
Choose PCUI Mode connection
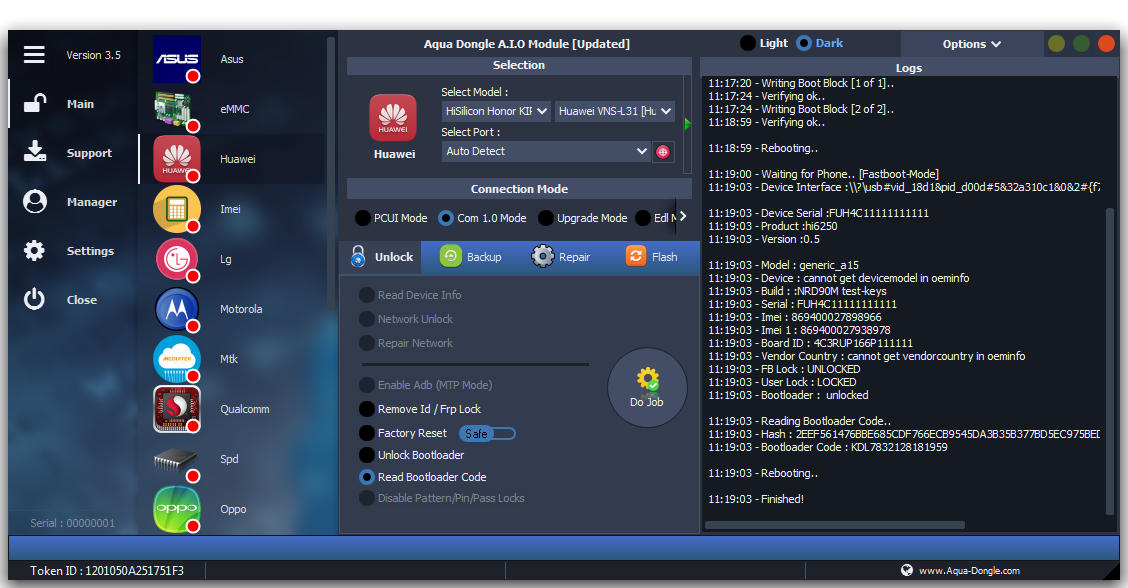click(363, 218)
